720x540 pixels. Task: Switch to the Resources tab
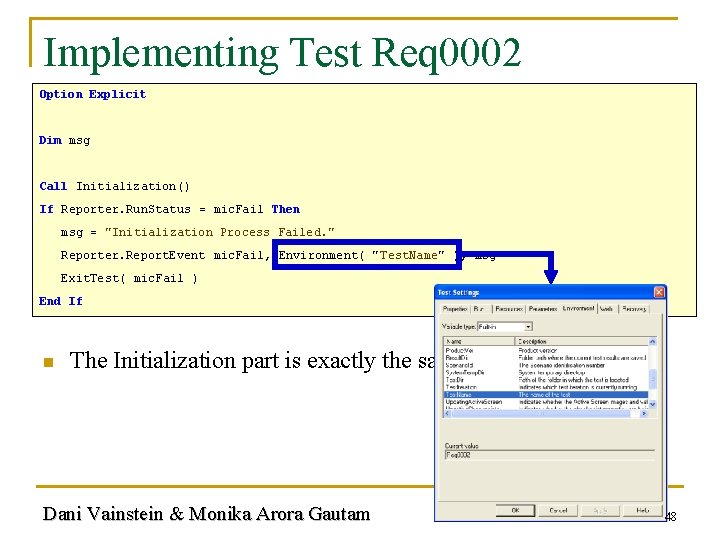509,309
